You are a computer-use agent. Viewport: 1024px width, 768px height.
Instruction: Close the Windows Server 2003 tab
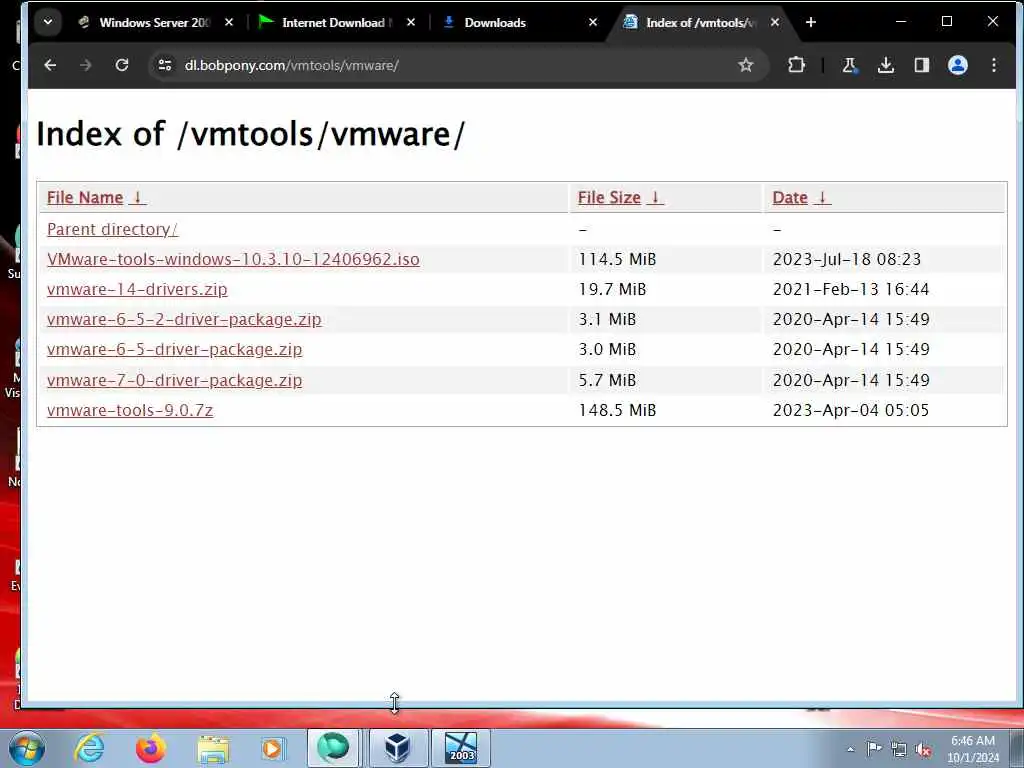click(x=229, y=22)
